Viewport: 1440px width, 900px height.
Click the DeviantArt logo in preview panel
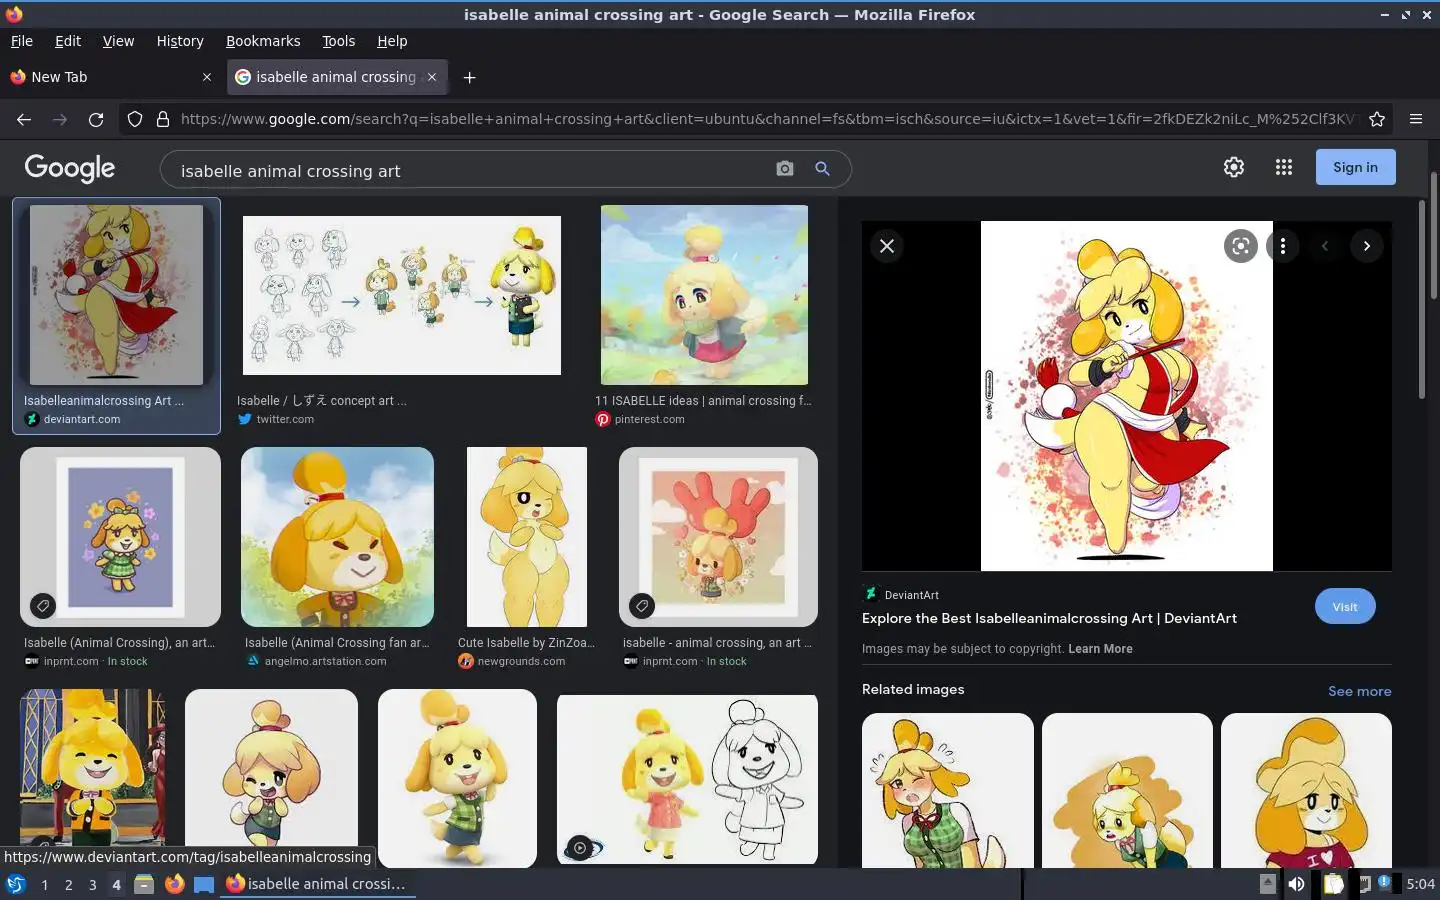870,594
